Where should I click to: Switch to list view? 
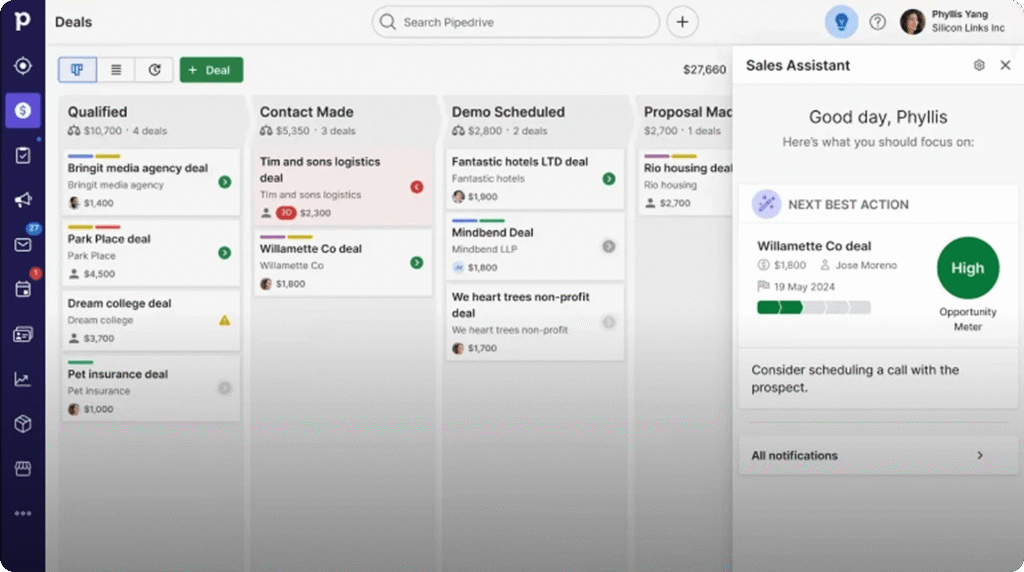[116, 70]
